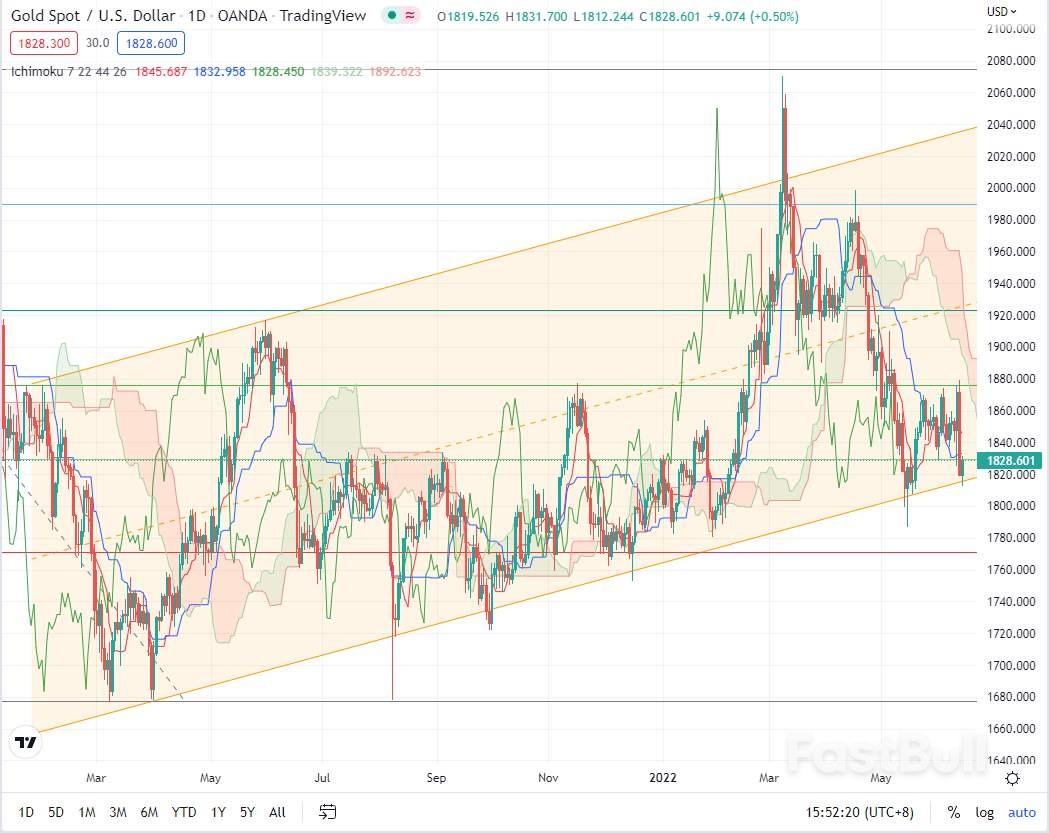Select the YTD time range
This screenshot has width=1049, height=833.
tap(184, 812)
